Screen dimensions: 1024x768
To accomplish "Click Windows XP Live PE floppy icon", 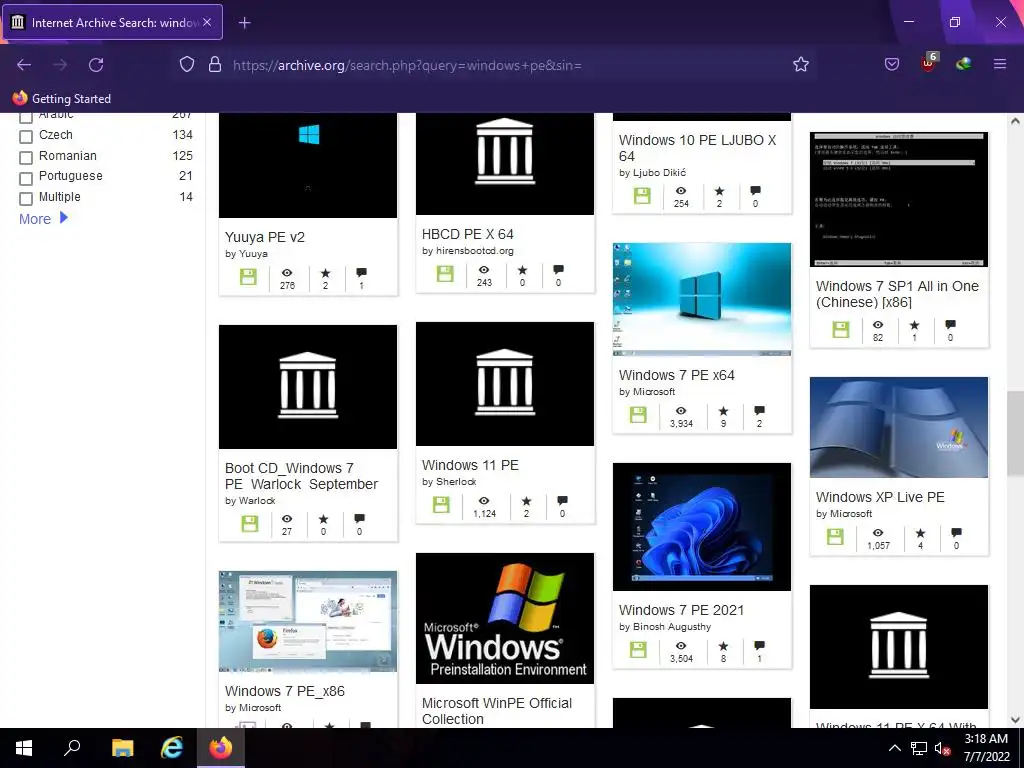I will pyautogui.click(x=835, y=537).
